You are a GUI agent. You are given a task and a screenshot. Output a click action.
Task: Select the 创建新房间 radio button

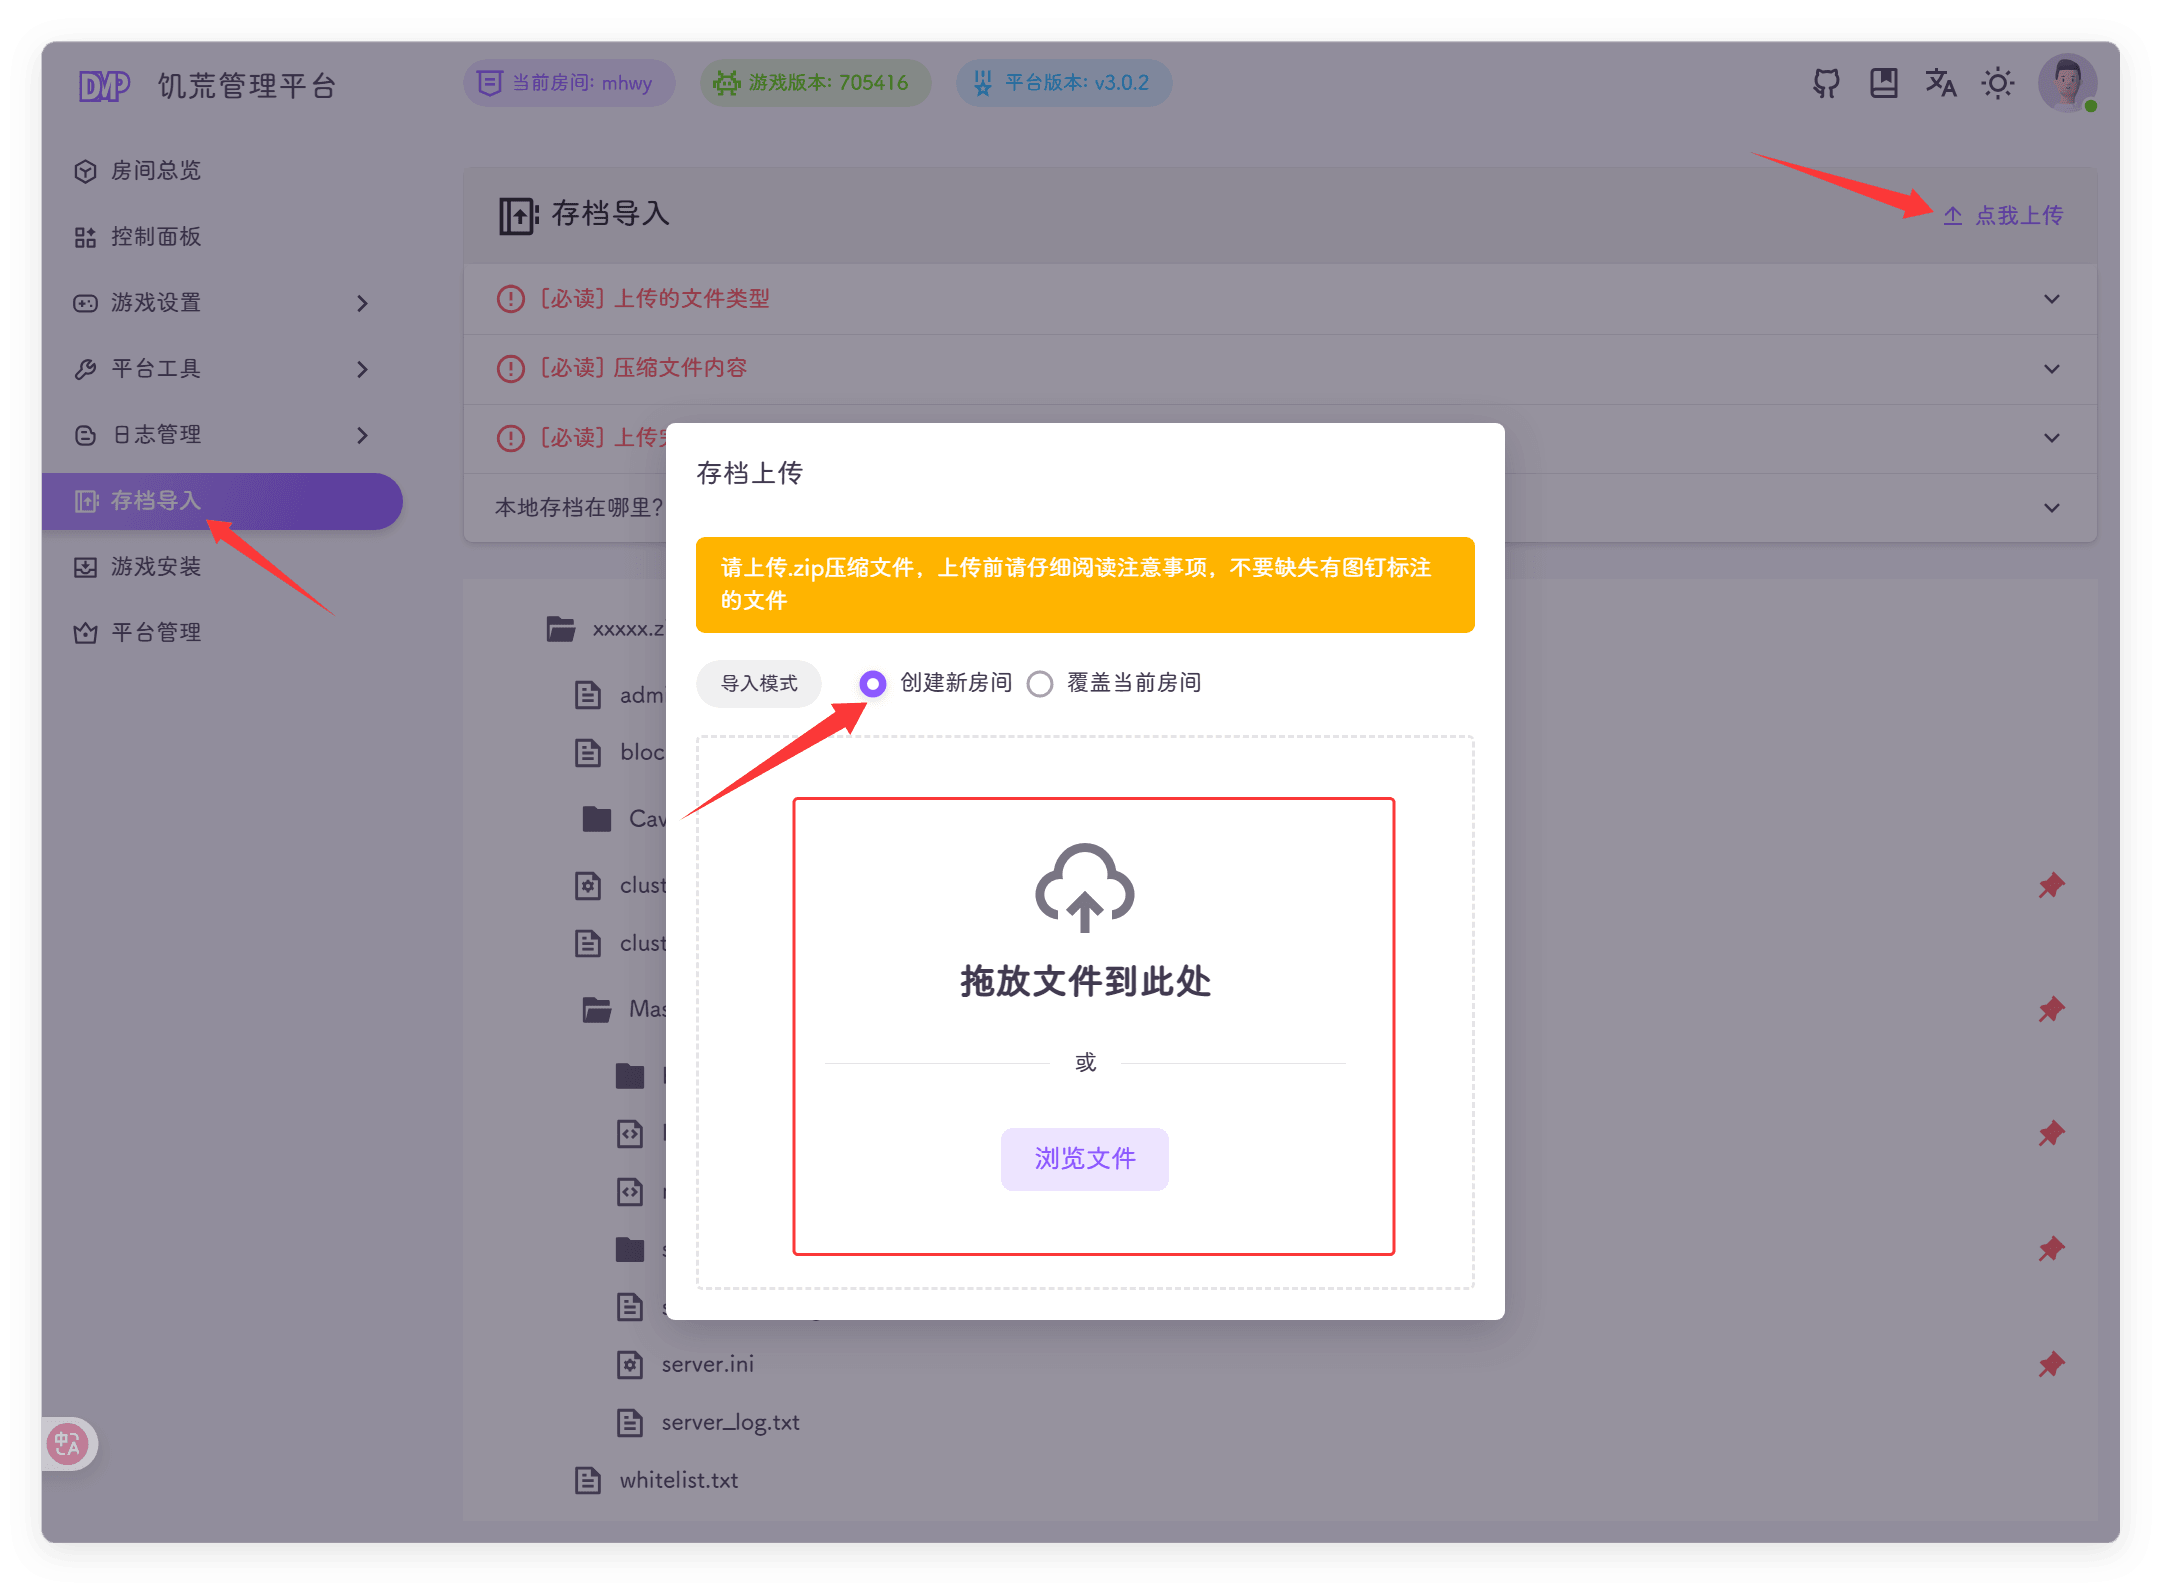pos(872,683)
